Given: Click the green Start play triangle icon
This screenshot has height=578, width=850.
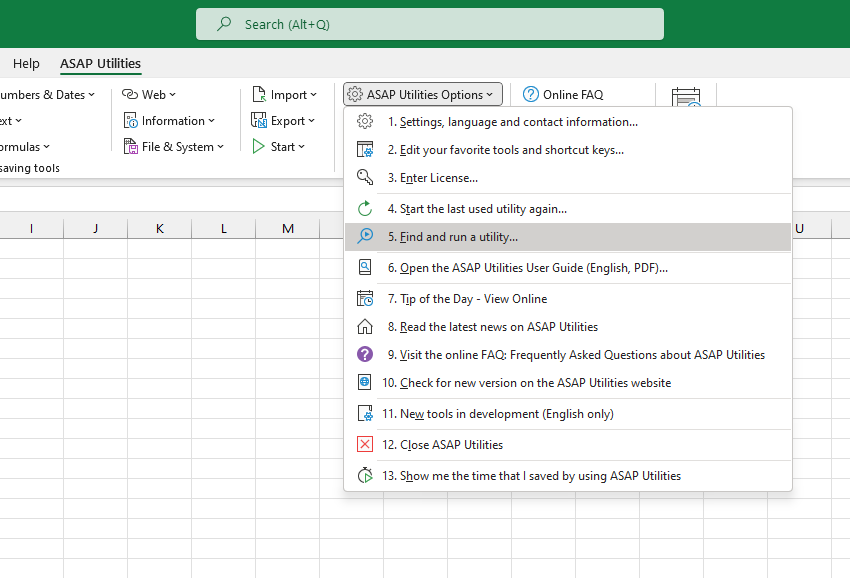Looking at the screenshot, I should point(258,146).
